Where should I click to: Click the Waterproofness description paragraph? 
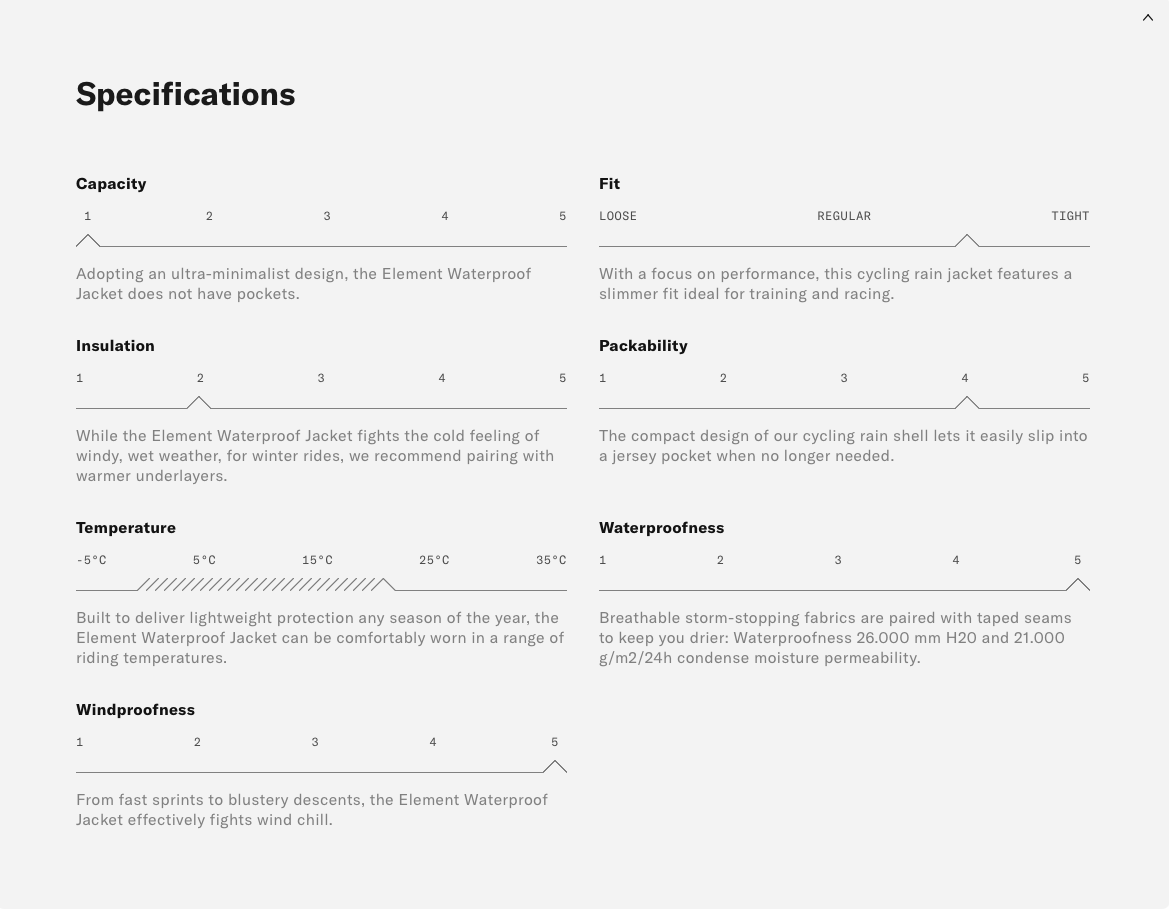(835, 638)
